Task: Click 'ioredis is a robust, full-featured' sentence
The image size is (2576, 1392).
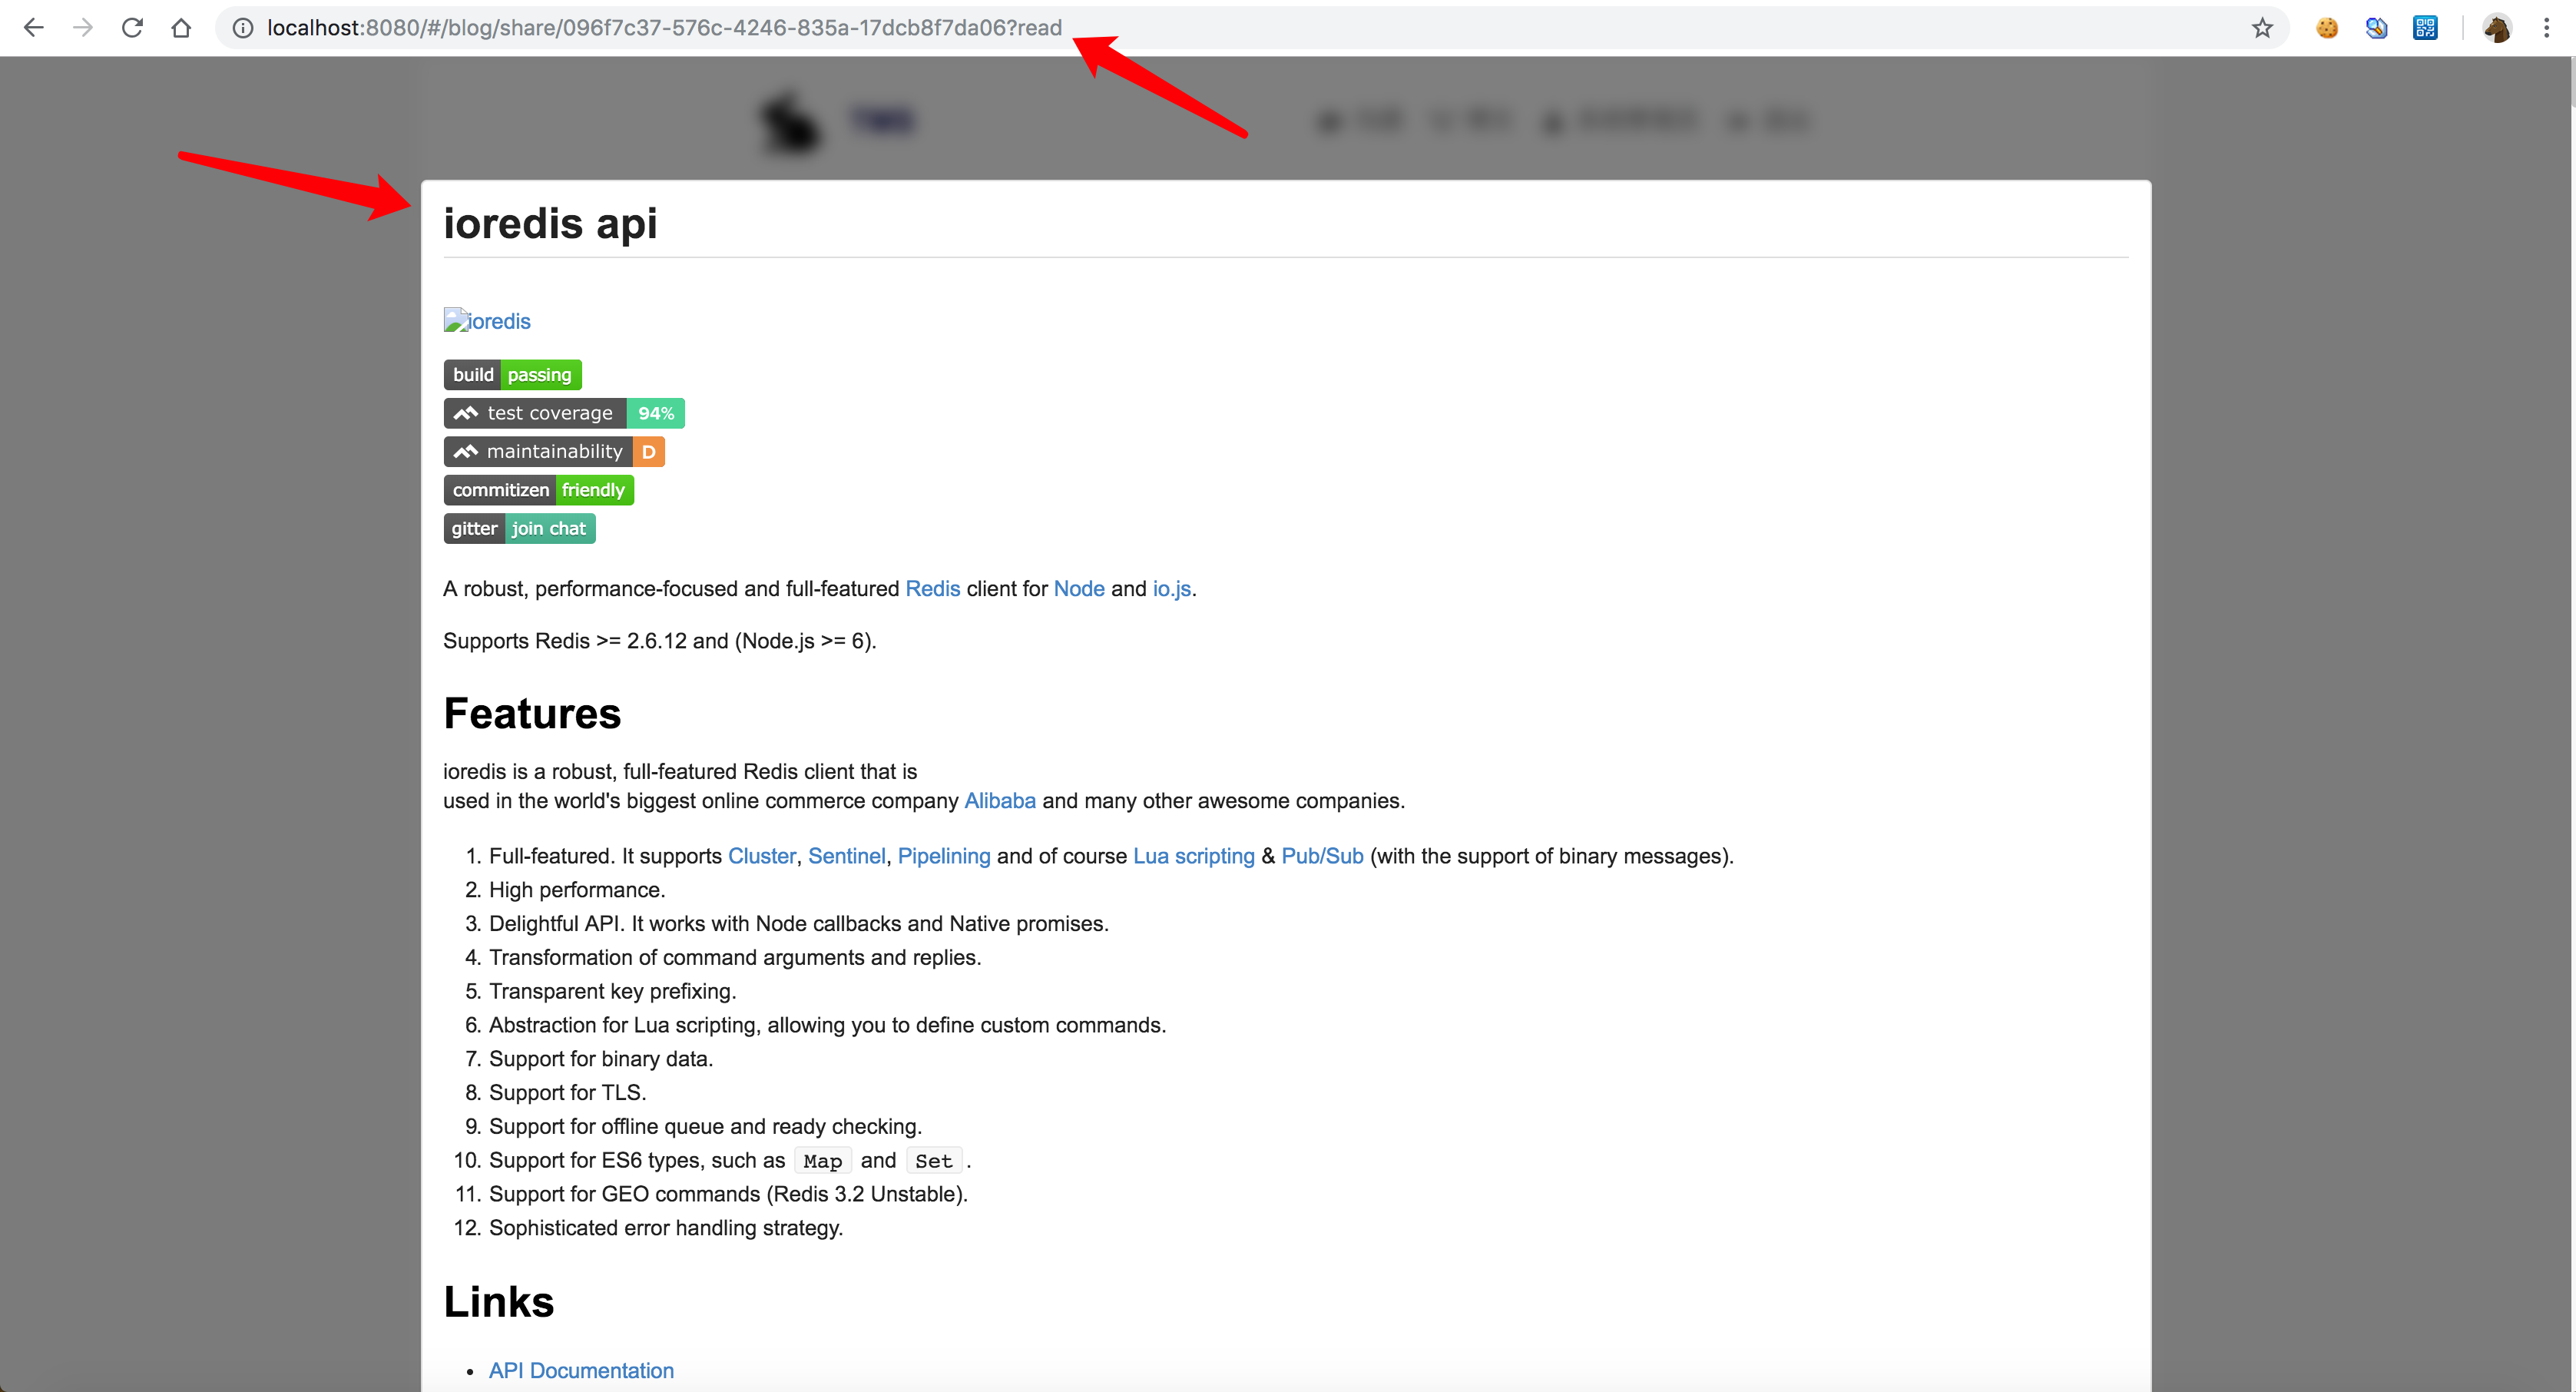Action: (680, 772)
